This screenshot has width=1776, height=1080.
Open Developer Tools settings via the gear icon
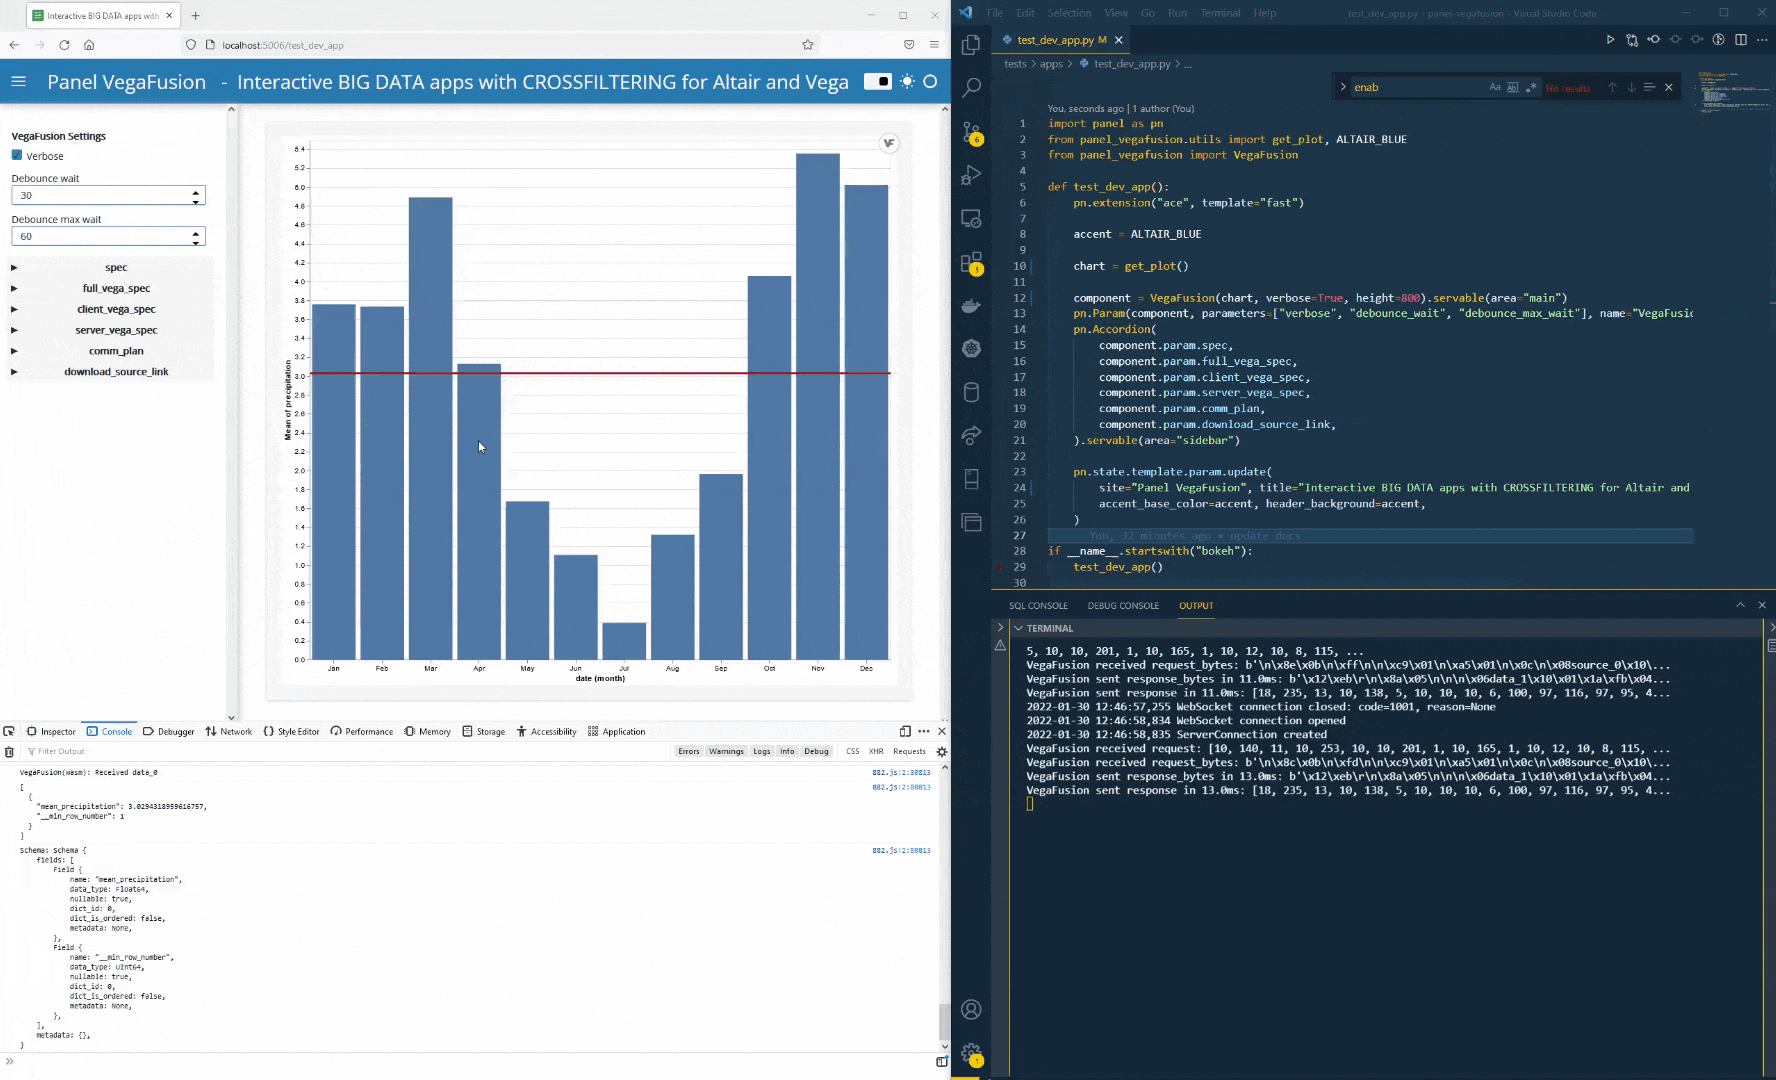(942, 751)
